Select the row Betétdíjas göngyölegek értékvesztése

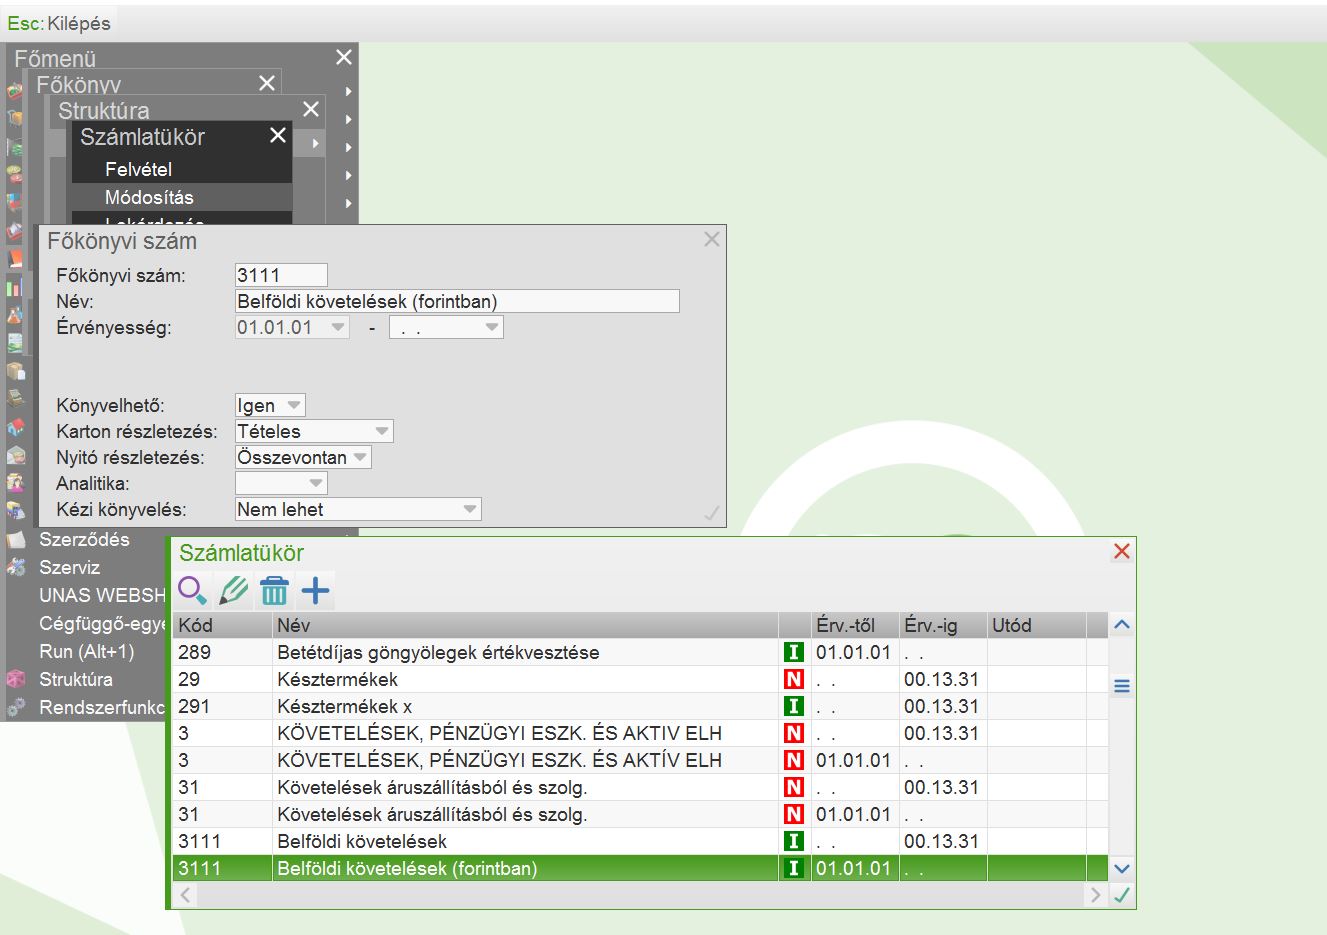click(641, 652)
